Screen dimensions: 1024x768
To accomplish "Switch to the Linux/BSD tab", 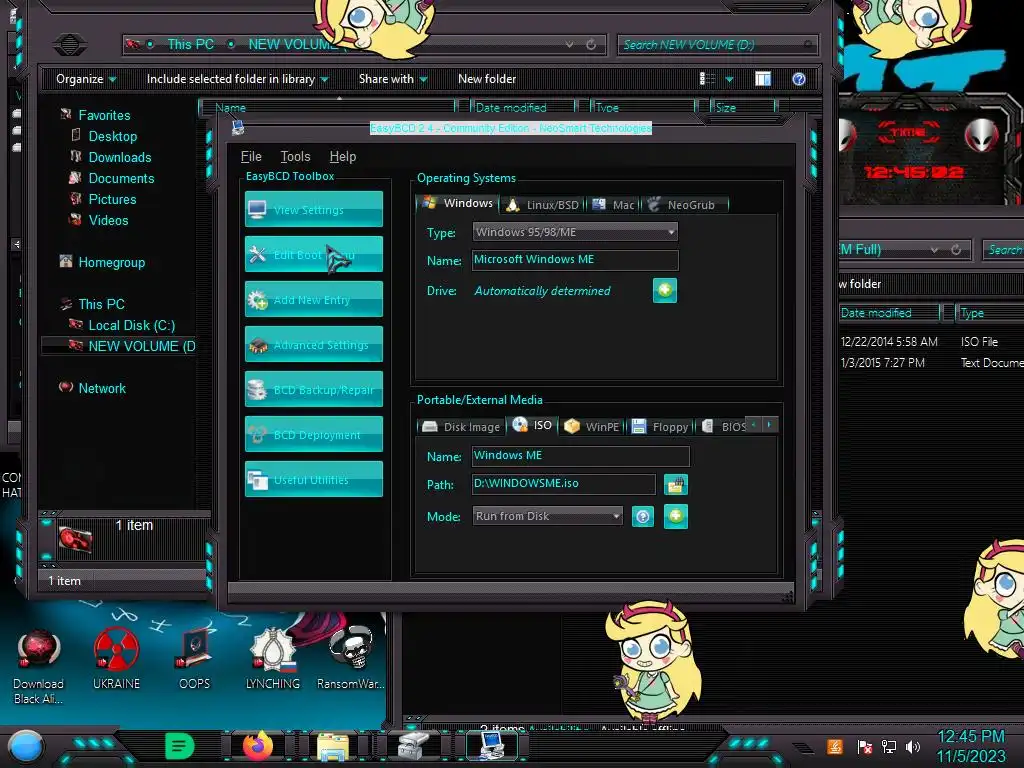I will tap(543, 205).
